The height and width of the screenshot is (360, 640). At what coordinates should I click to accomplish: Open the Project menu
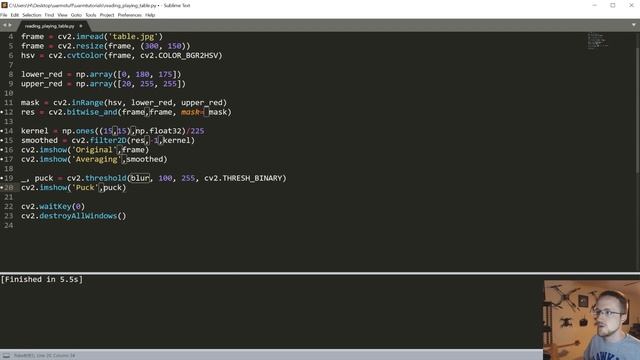(x=107, y=15)
